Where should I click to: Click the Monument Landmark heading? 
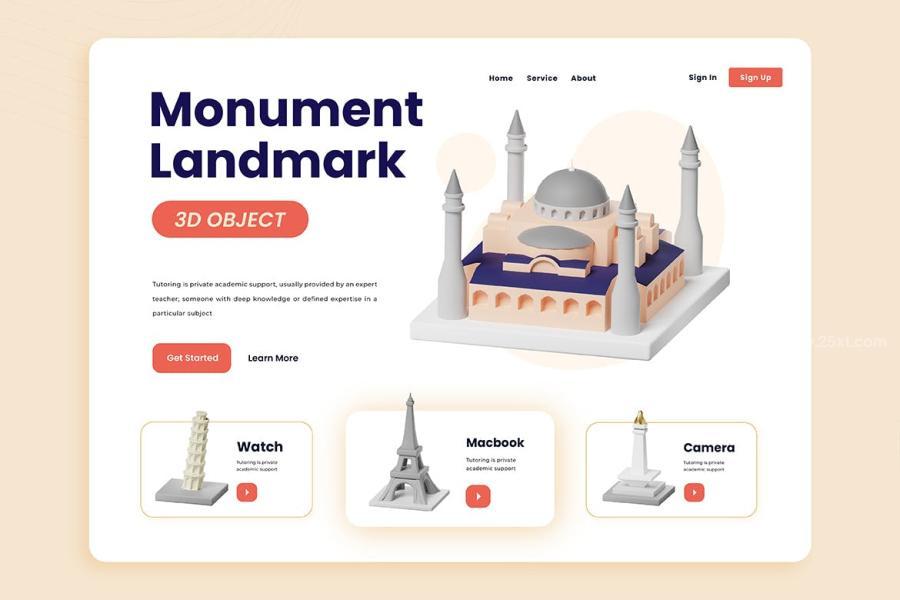click(286, 135)
